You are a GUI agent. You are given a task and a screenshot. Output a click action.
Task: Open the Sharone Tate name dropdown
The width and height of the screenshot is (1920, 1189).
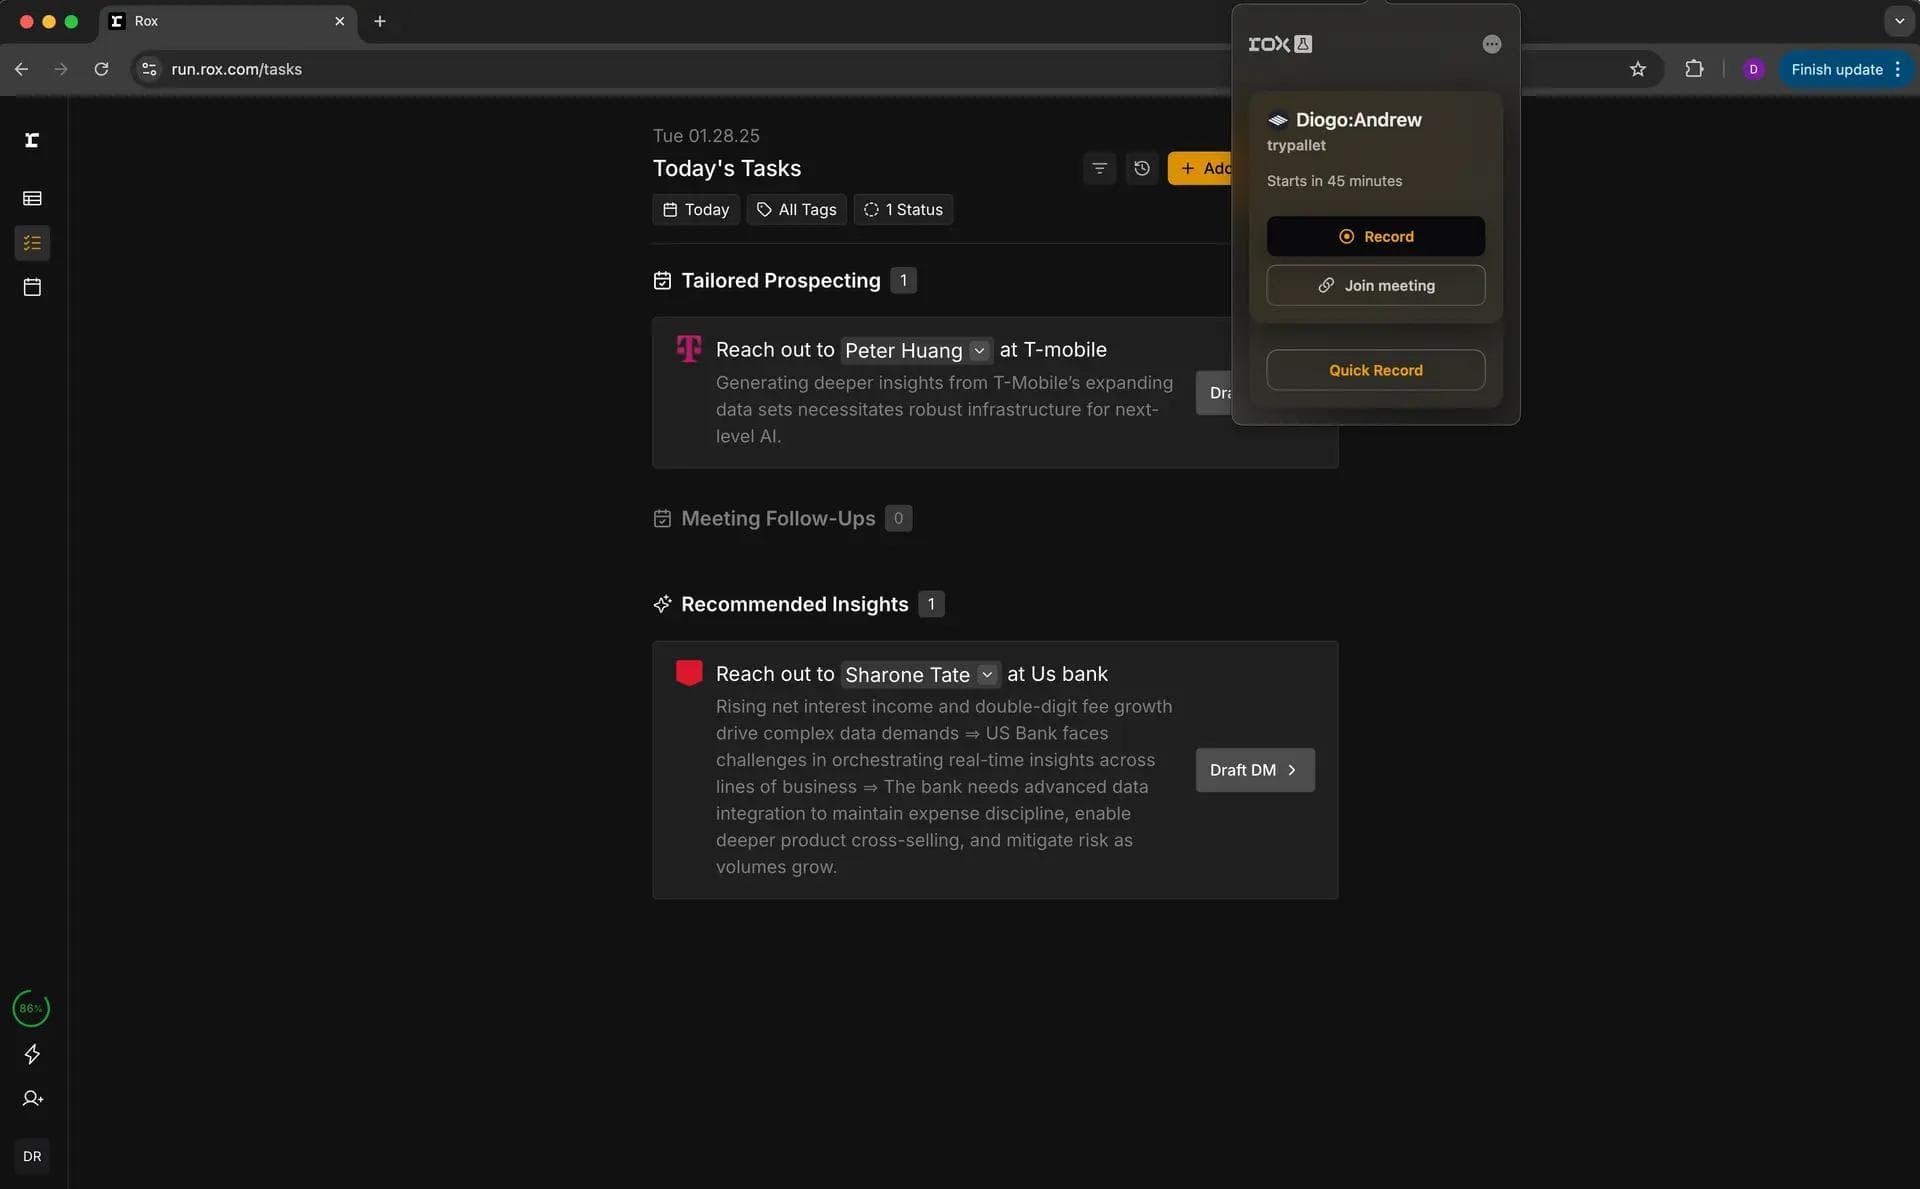(988, 675)
